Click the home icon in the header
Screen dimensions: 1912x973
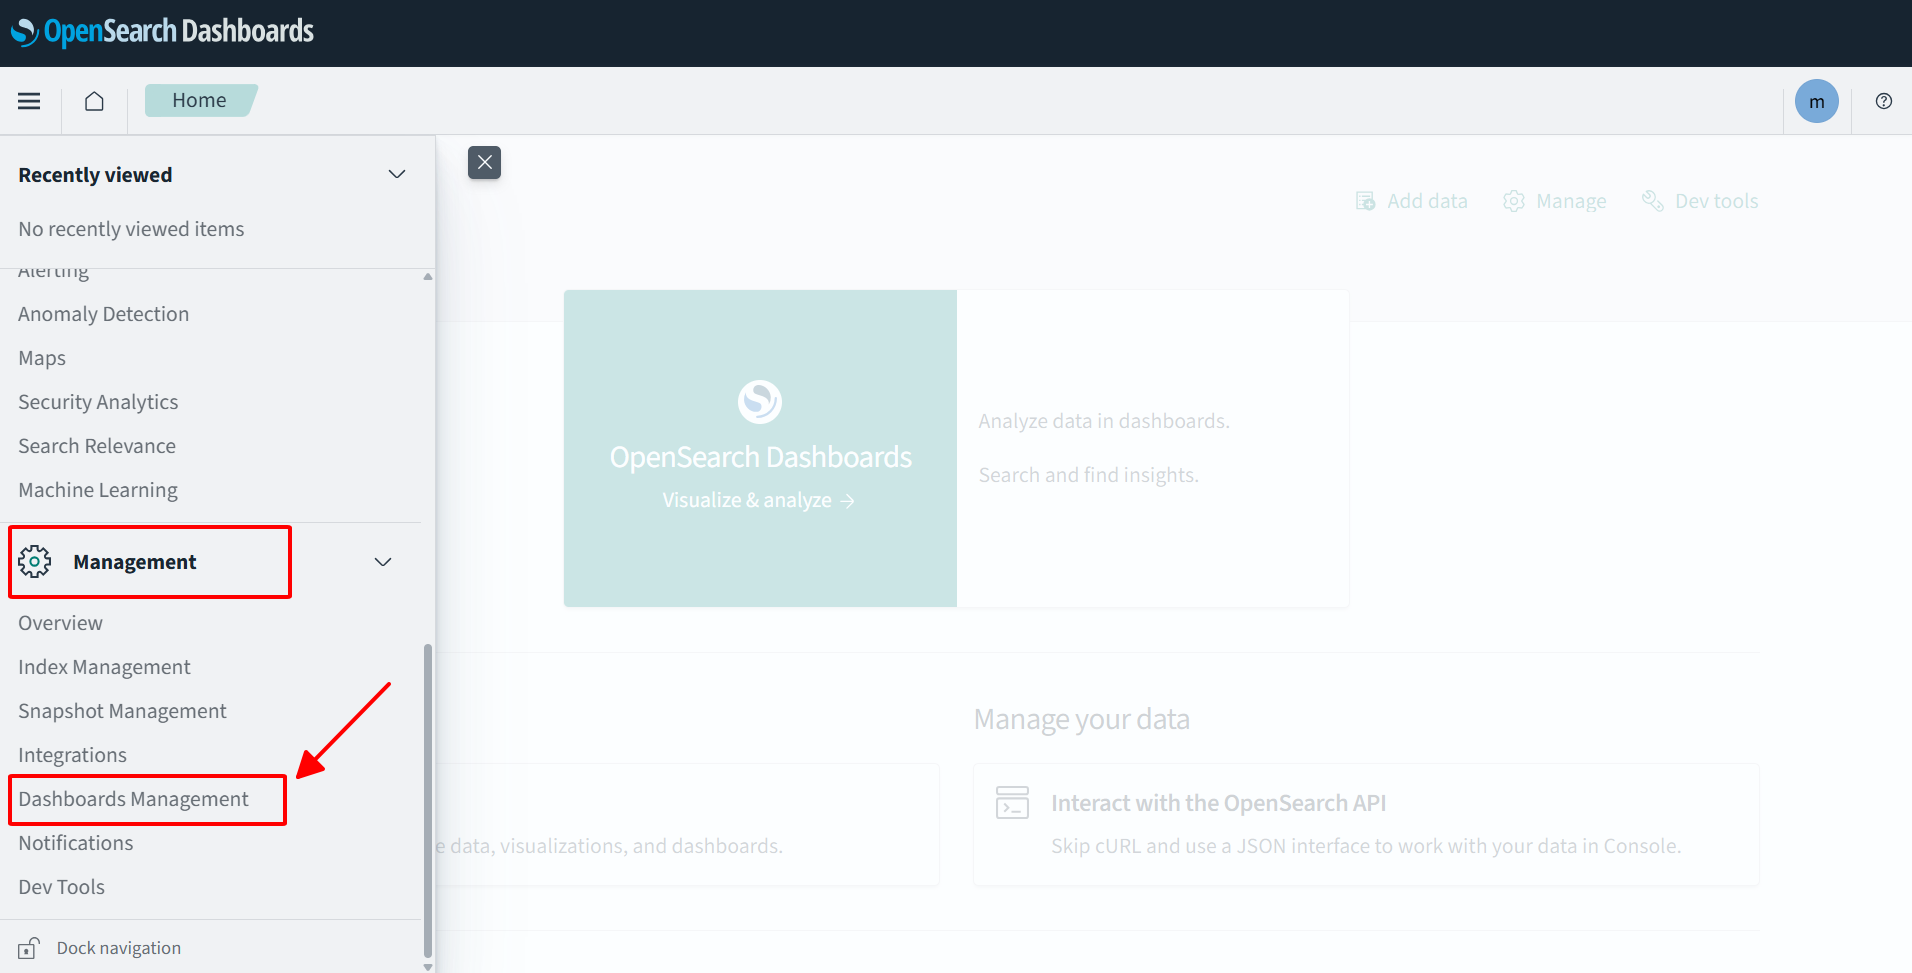pos(94,101)
